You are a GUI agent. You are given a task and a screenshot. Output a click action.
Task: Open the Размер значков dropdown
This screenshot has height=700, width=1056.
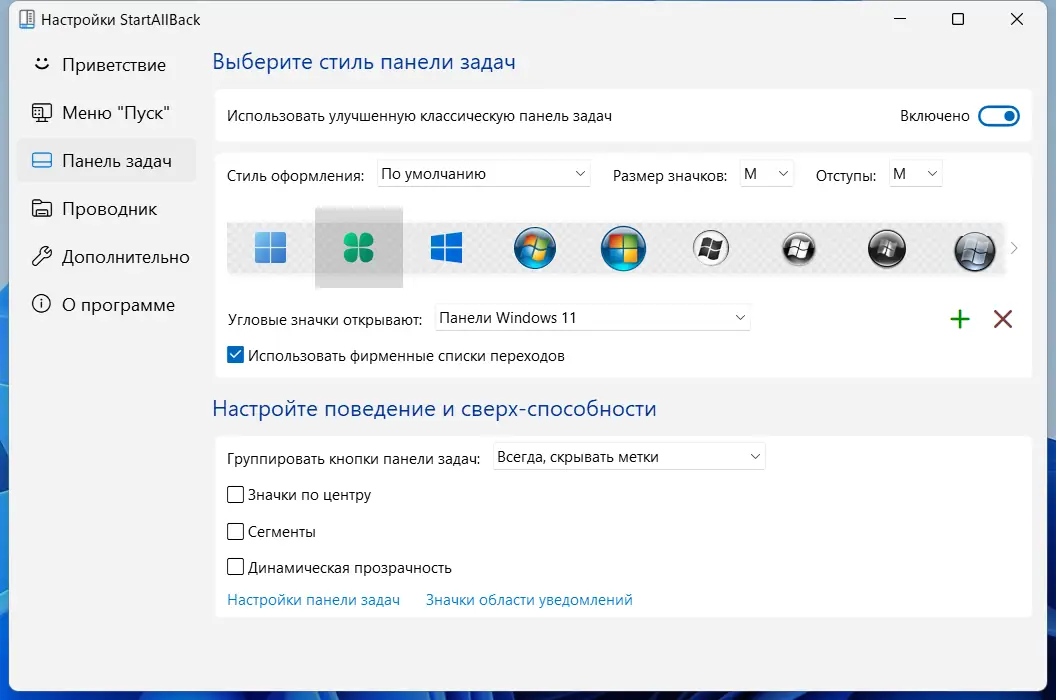click(x=766, y=174)
